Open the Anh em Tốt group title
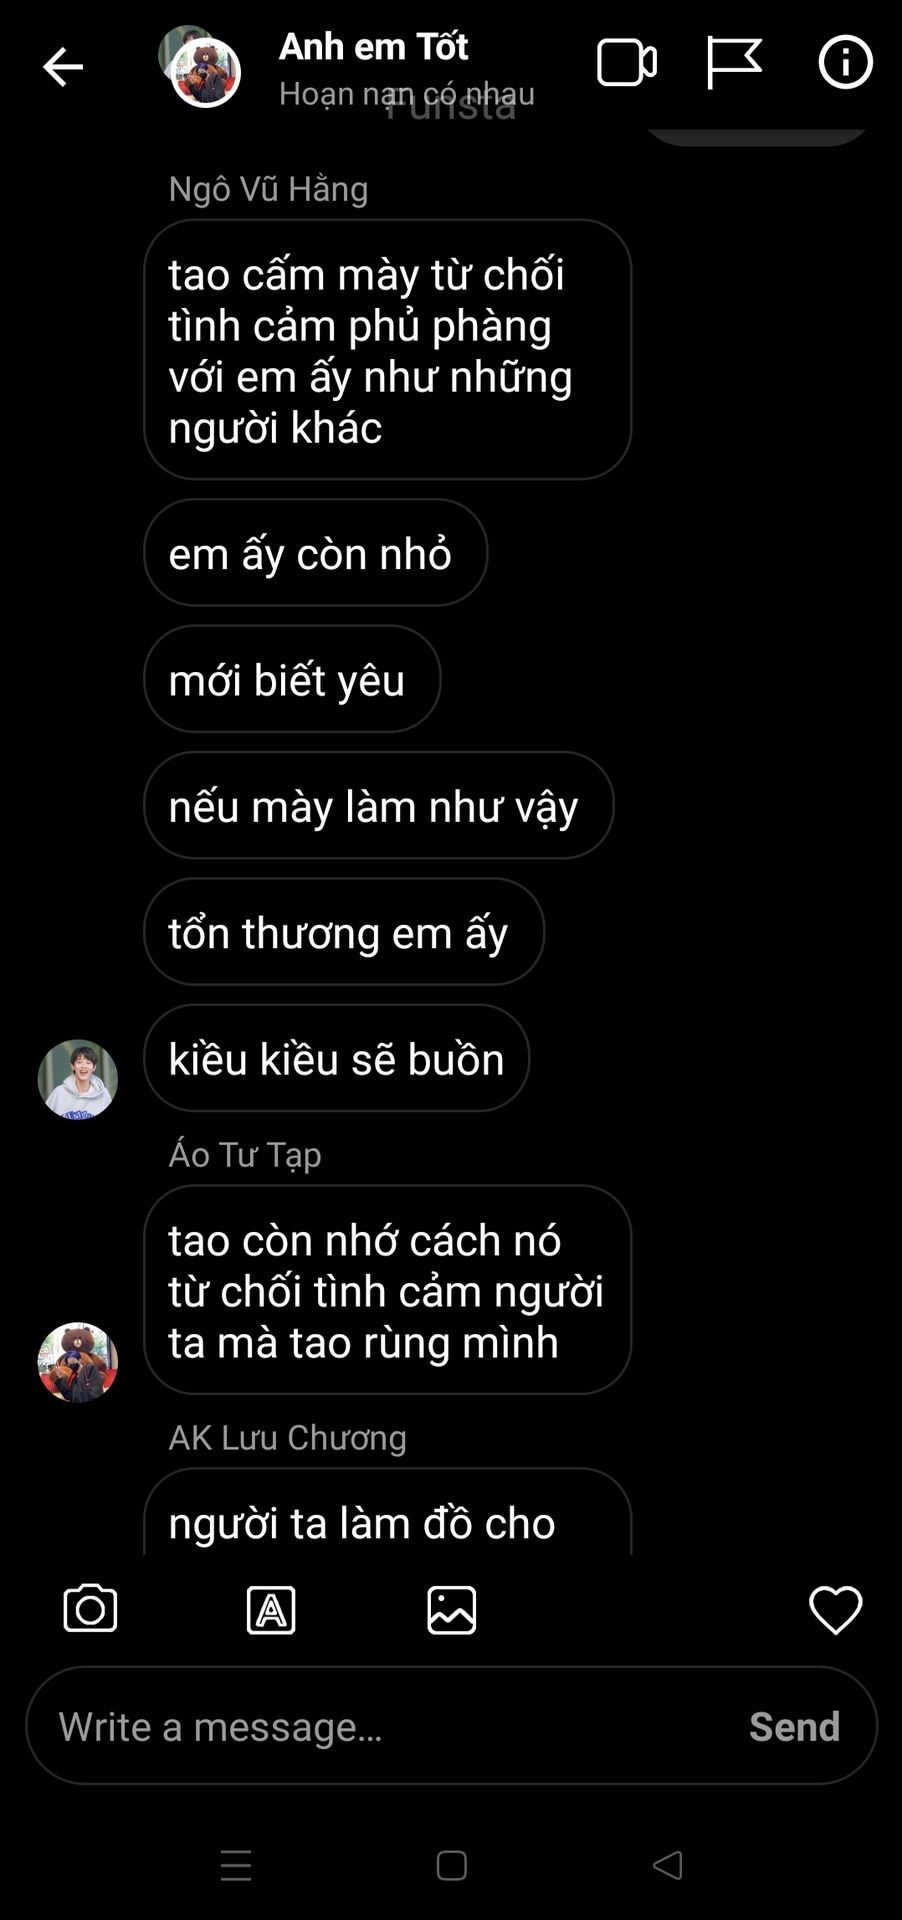 tap(373, 46)
